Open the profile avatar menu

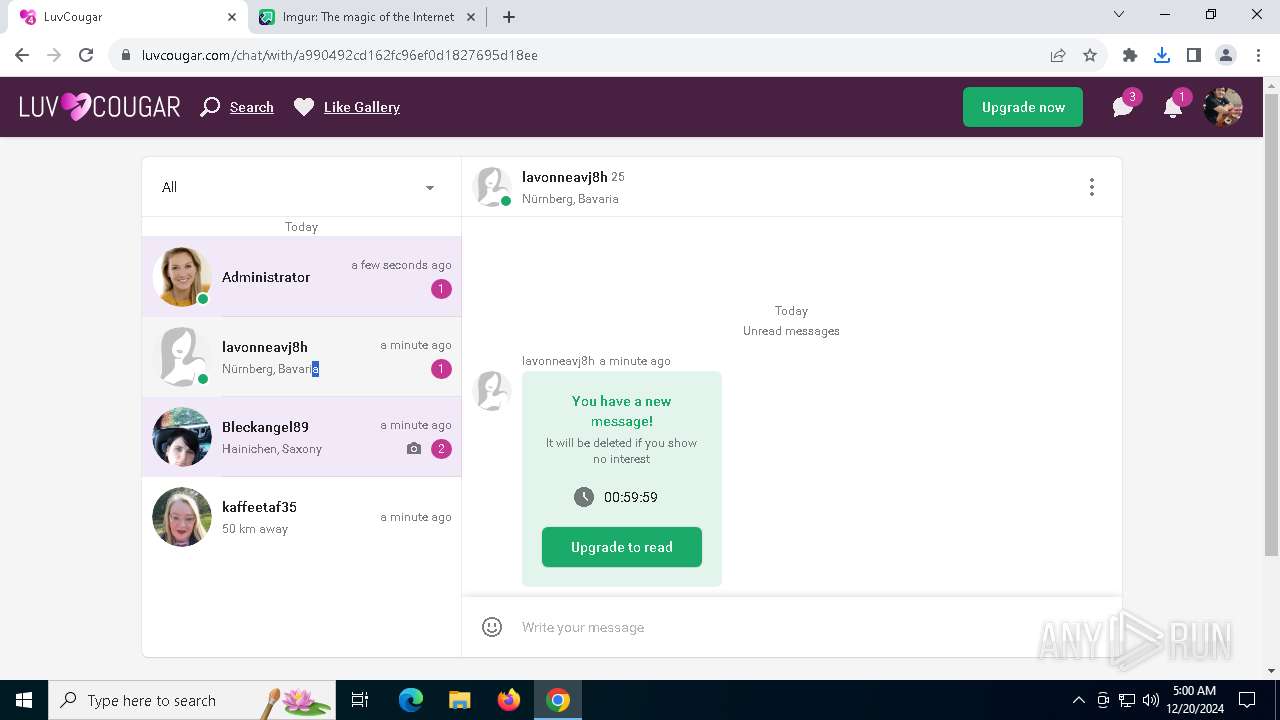pos(1223,107)
